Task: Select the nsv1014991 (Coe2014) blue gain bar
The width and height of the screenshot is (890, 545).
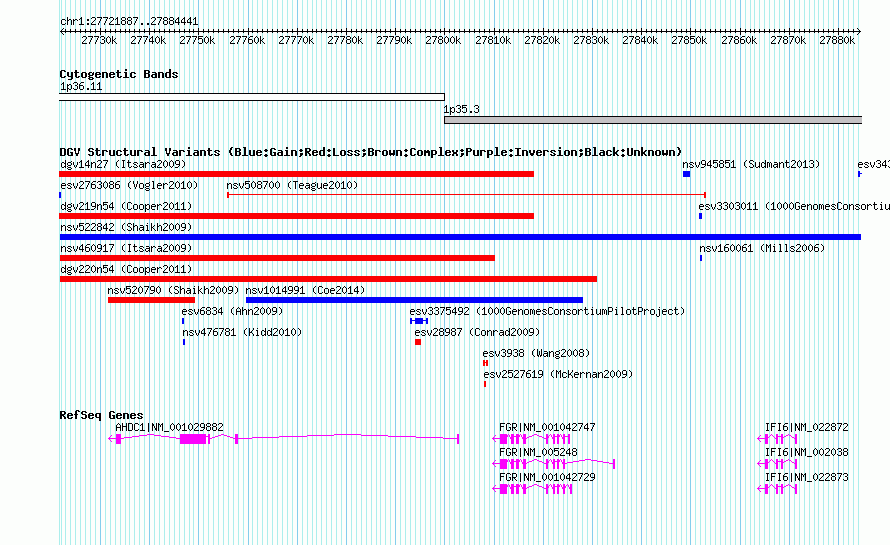Action: click(414, 300)
